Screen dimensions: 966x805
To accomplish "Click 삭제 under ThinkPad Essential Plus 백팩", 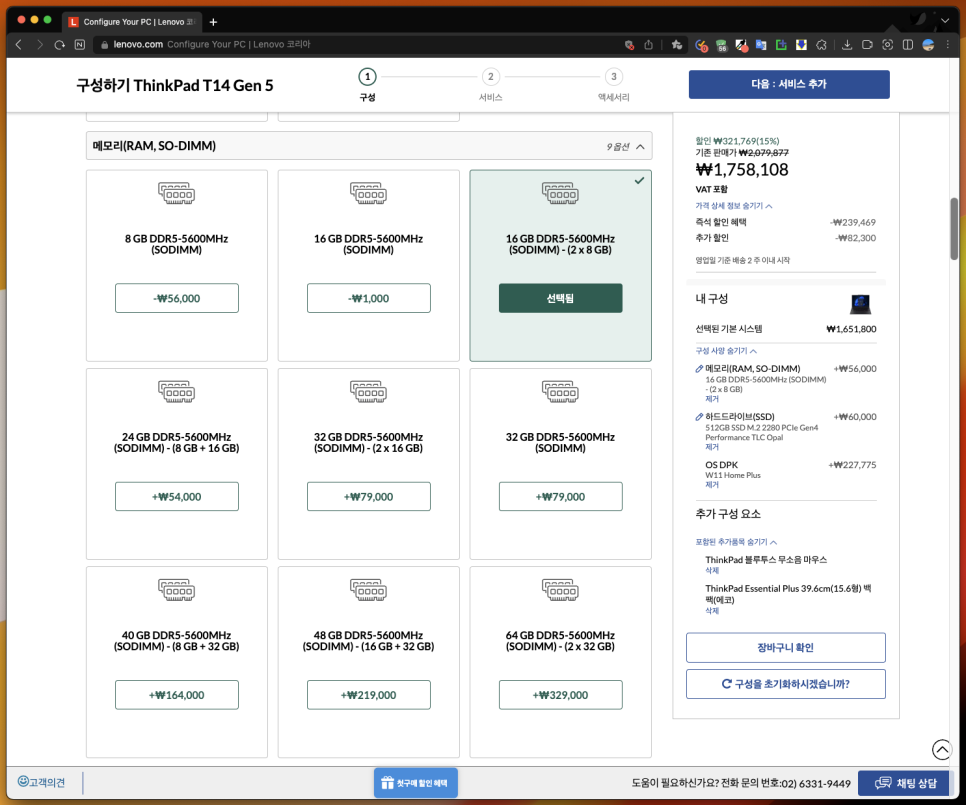I will (x=712, y=611).
